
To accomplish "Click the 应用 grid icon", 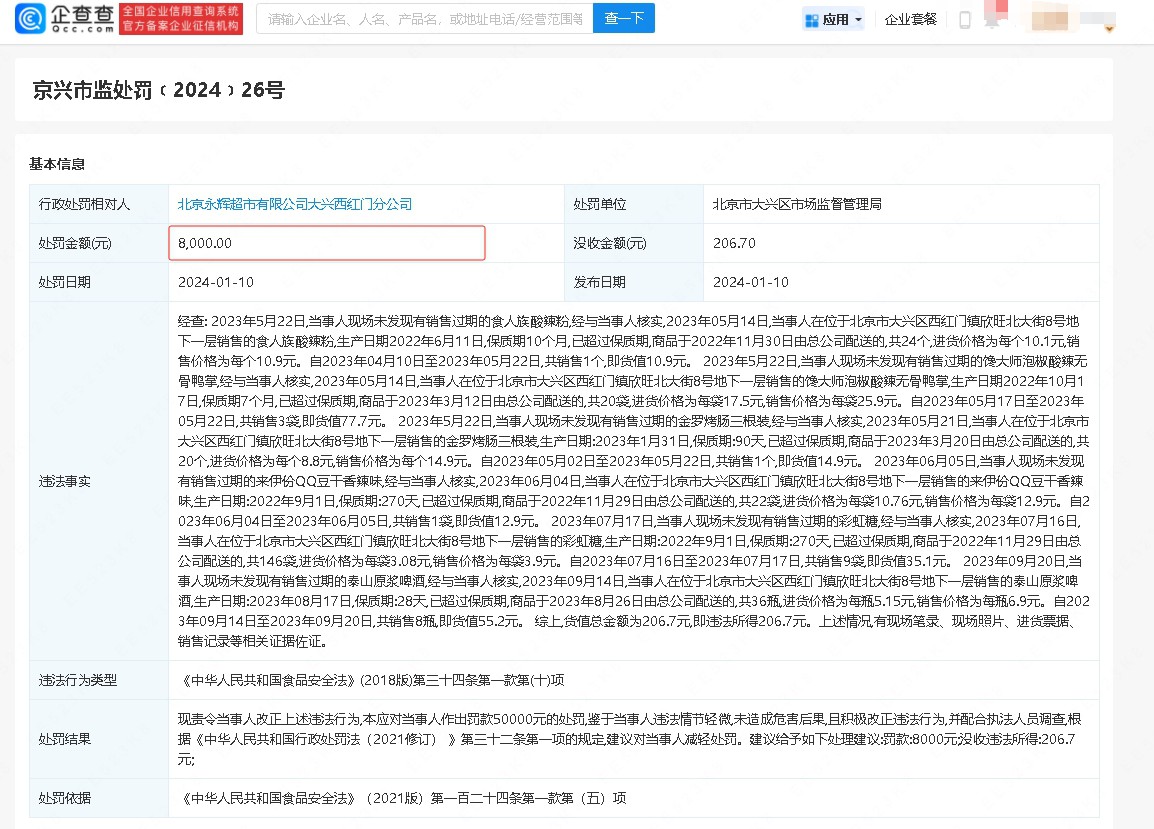I will click(811, 20).
